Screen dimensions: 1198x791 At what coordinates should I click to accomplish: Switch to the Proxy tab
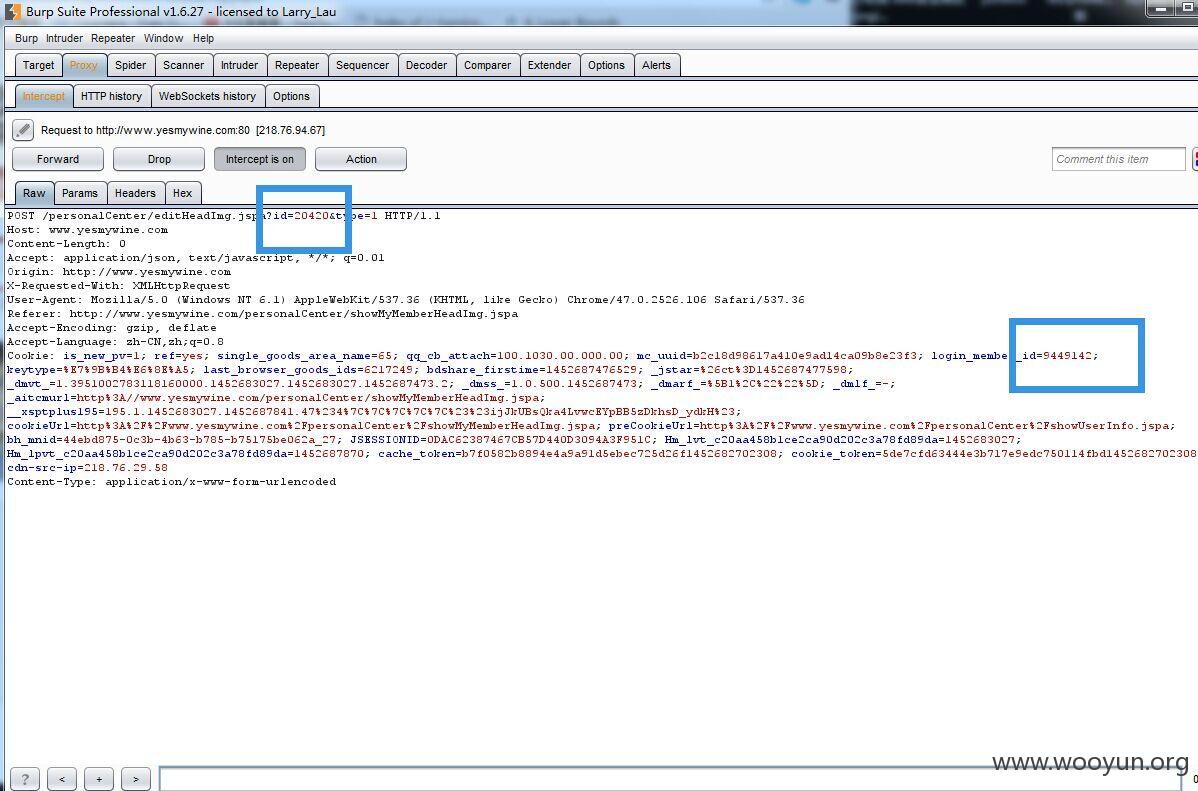click(83, 65)
